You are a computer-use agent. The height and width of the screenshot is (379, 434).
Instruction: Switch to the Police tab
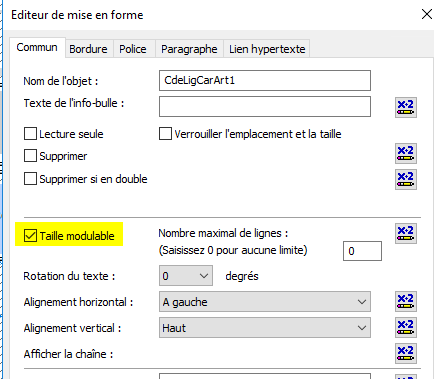133,49
